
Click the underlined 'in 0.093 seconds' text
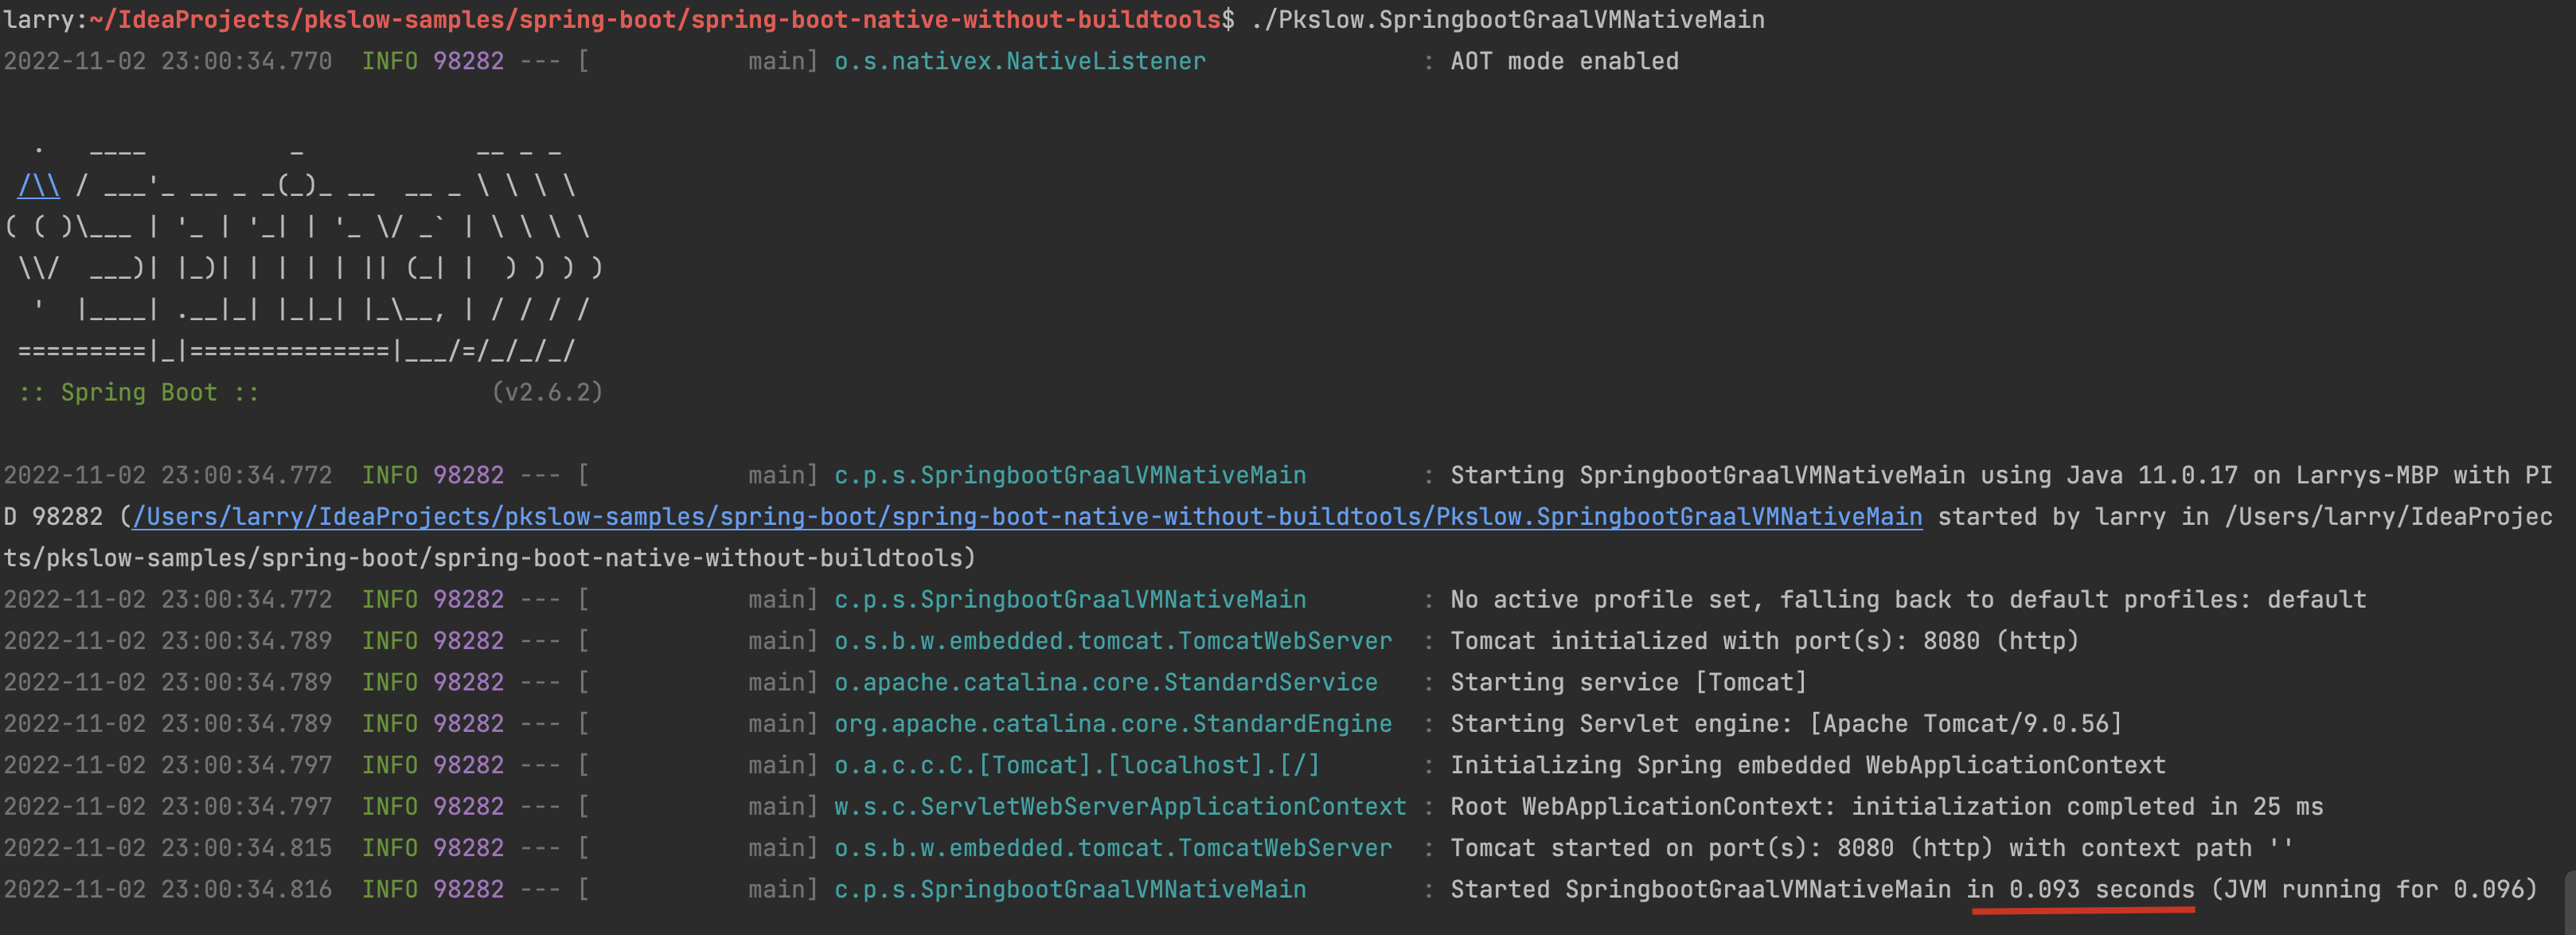click(2080, 890)
